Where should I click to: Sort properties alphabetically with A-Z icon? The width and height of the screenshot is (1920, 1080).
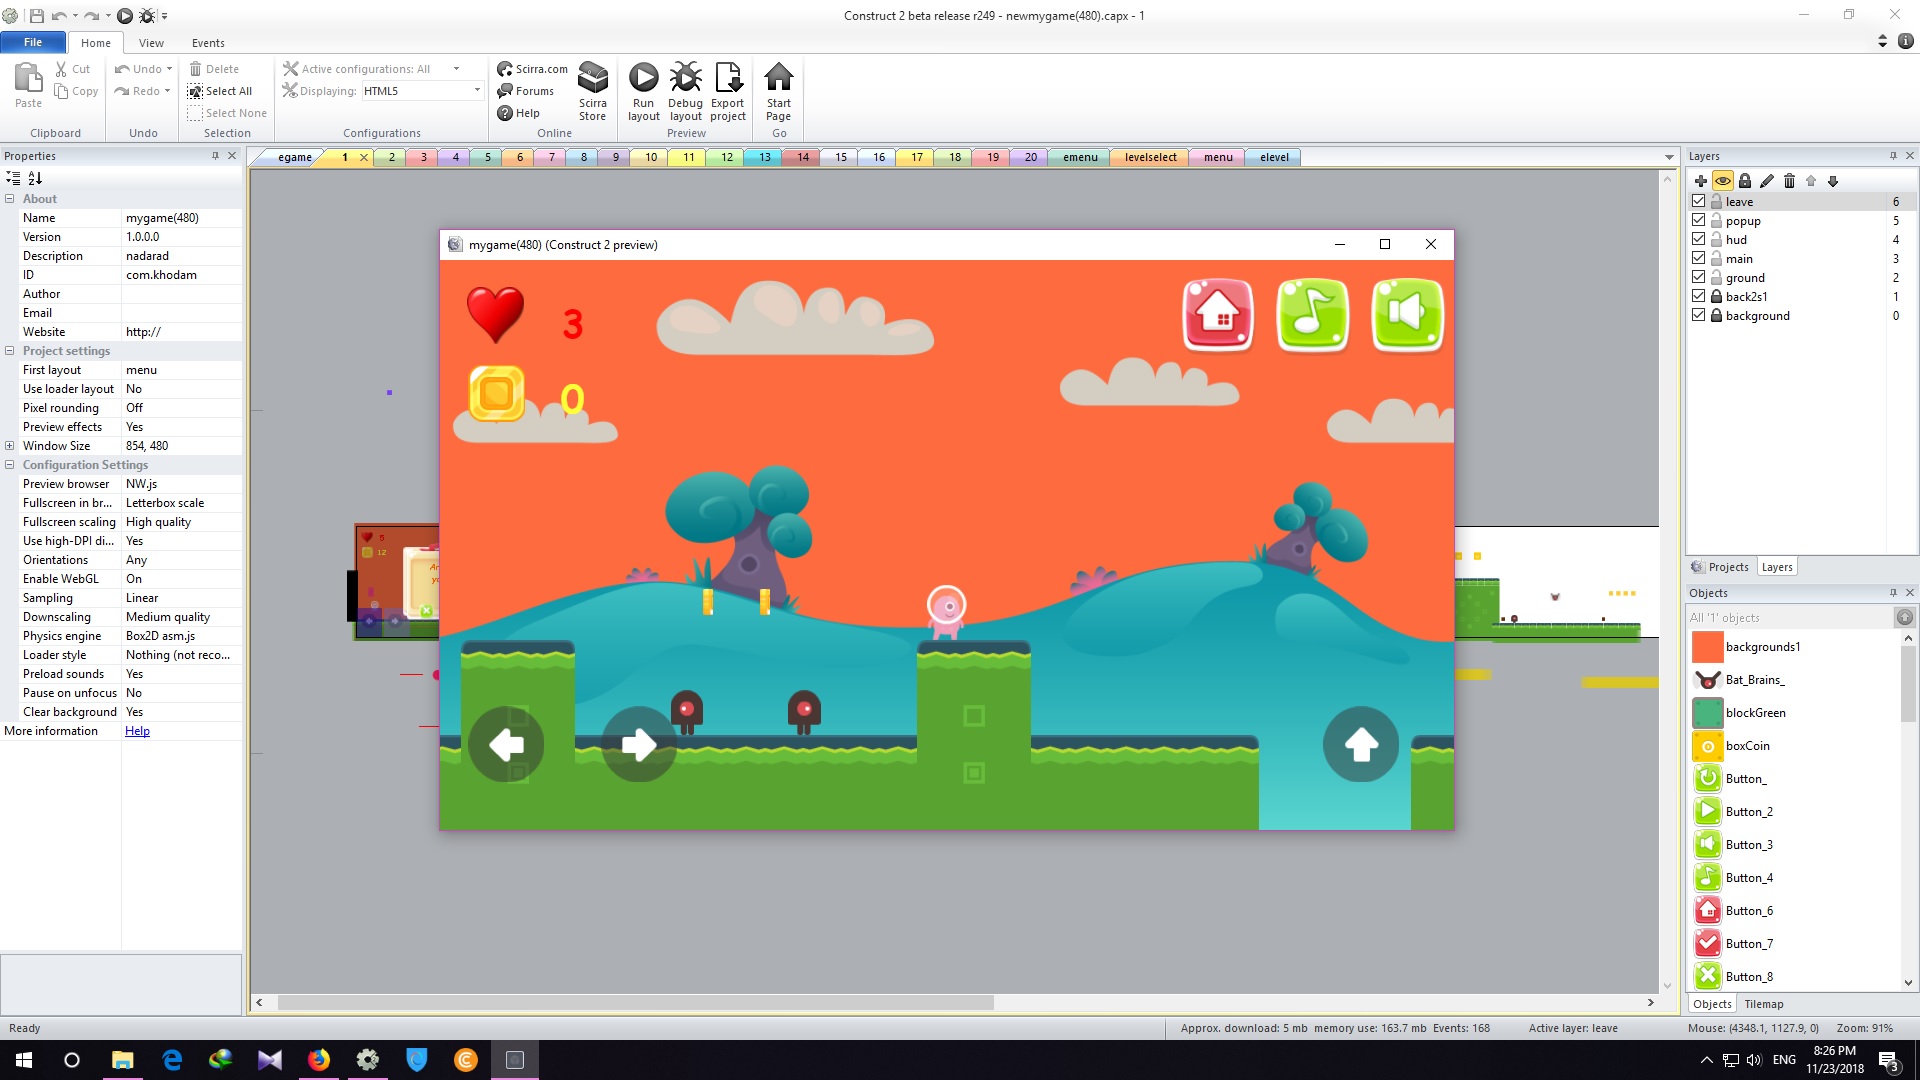(35, 178)
